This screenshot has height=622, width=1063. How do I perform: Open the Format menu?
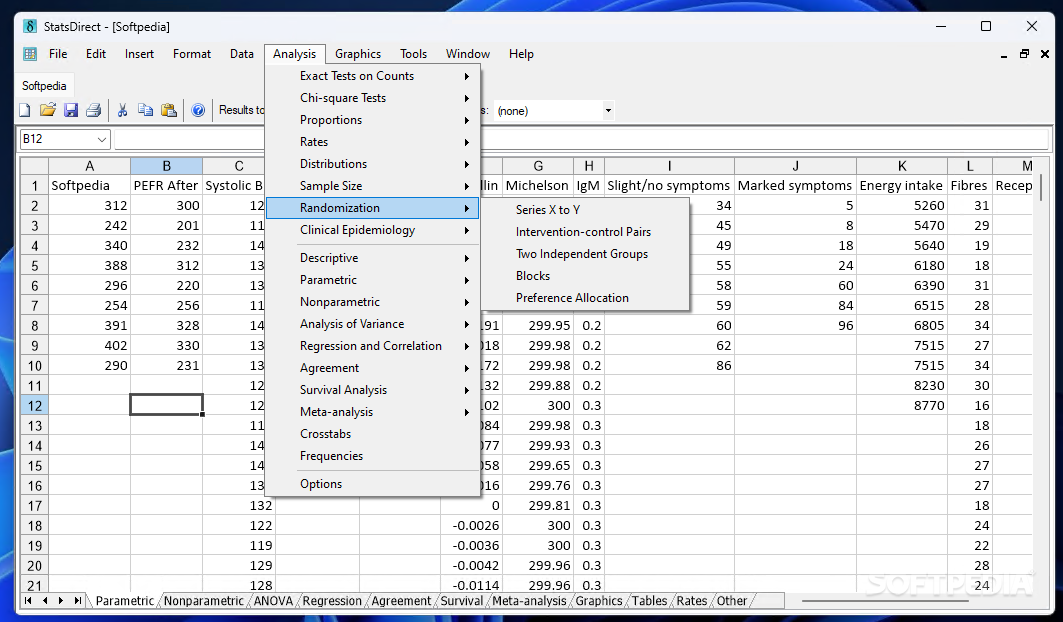[x=192, y=54]
